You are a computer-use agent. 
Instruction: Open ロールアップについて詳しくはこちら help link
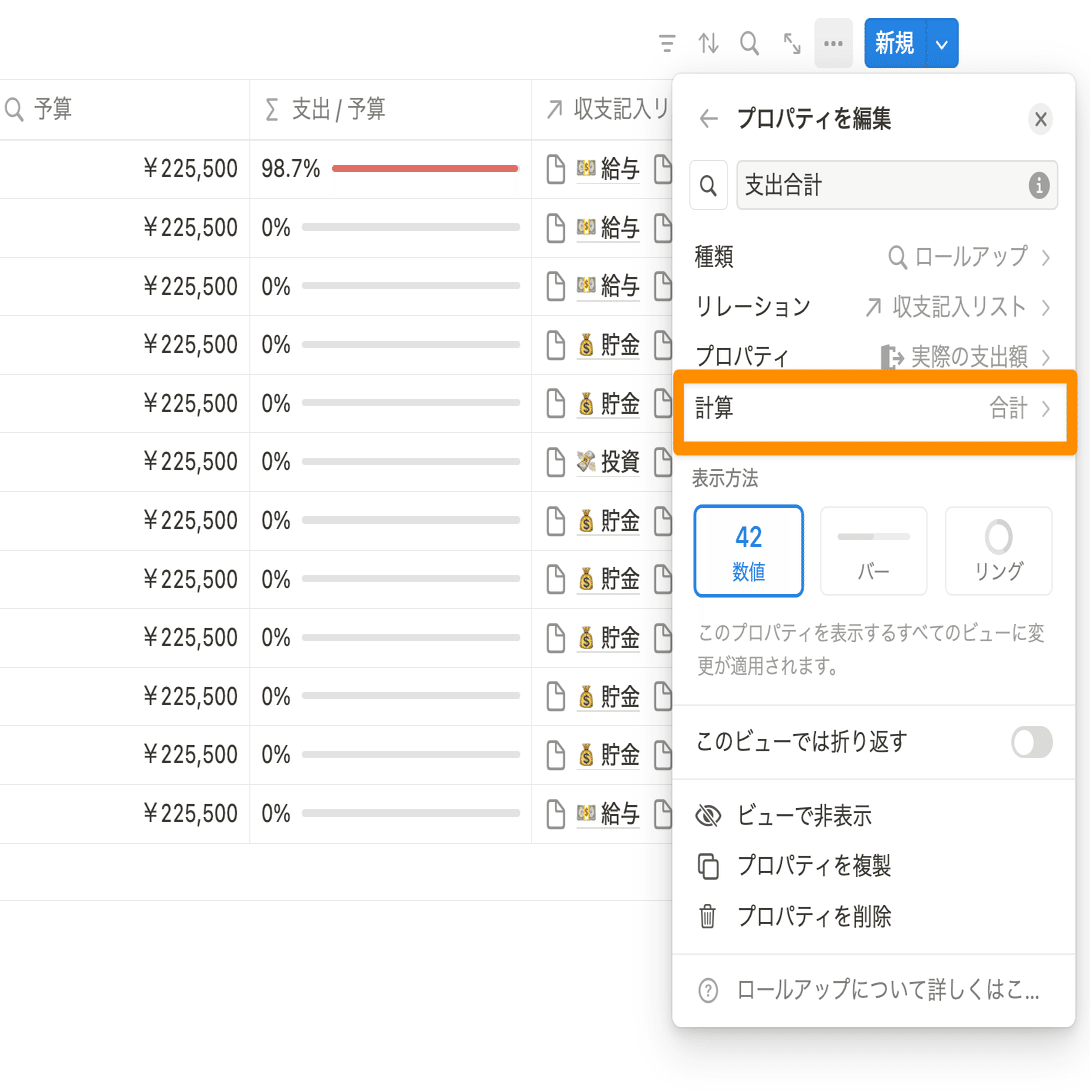(873, 990)
